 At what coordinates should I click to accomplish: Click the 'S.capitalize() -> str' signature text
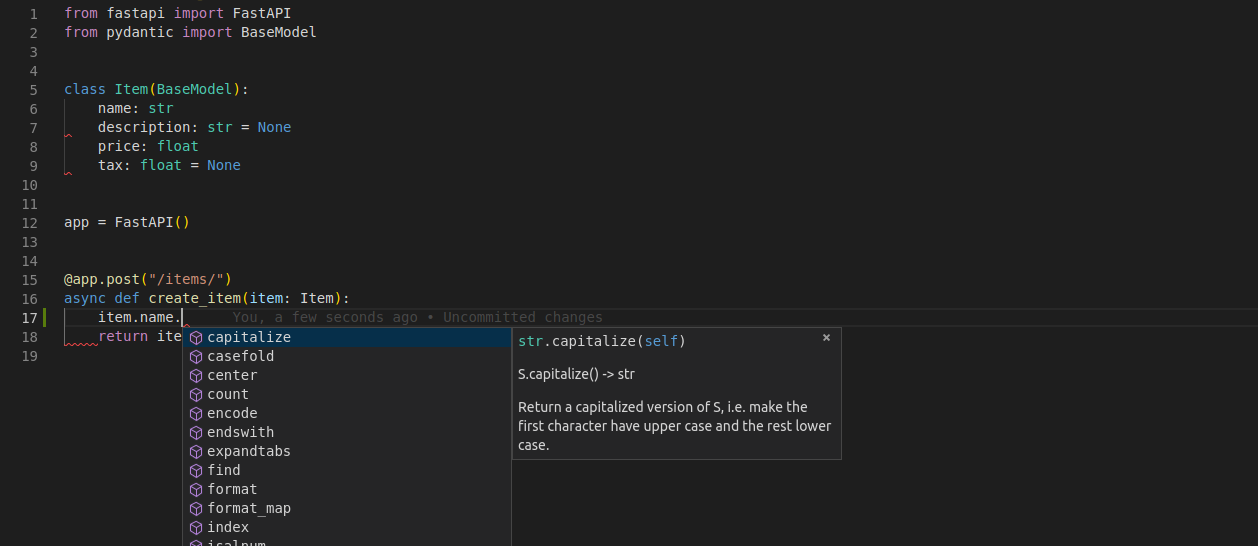[576, 375]
